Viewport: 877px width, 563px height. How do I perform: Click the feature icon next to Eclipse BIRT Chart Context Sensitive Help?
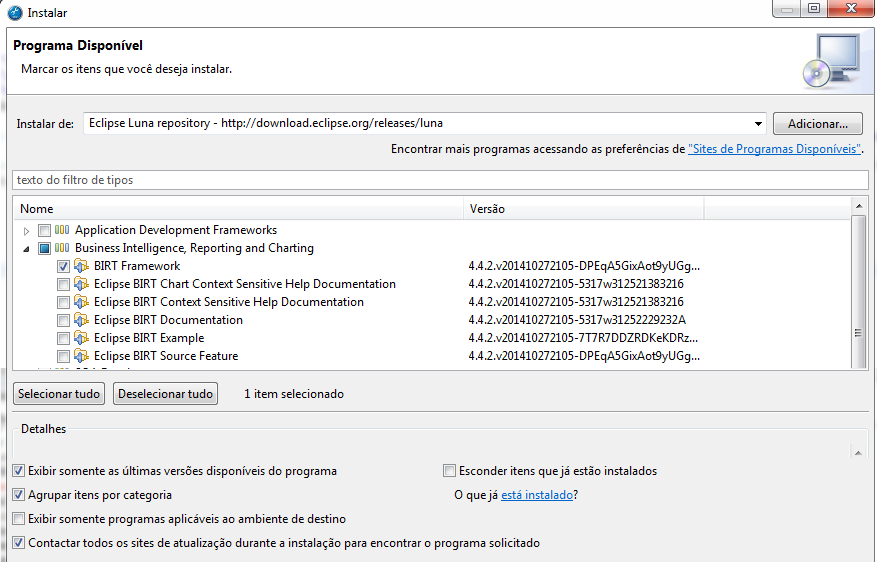[x=82, y=284]
